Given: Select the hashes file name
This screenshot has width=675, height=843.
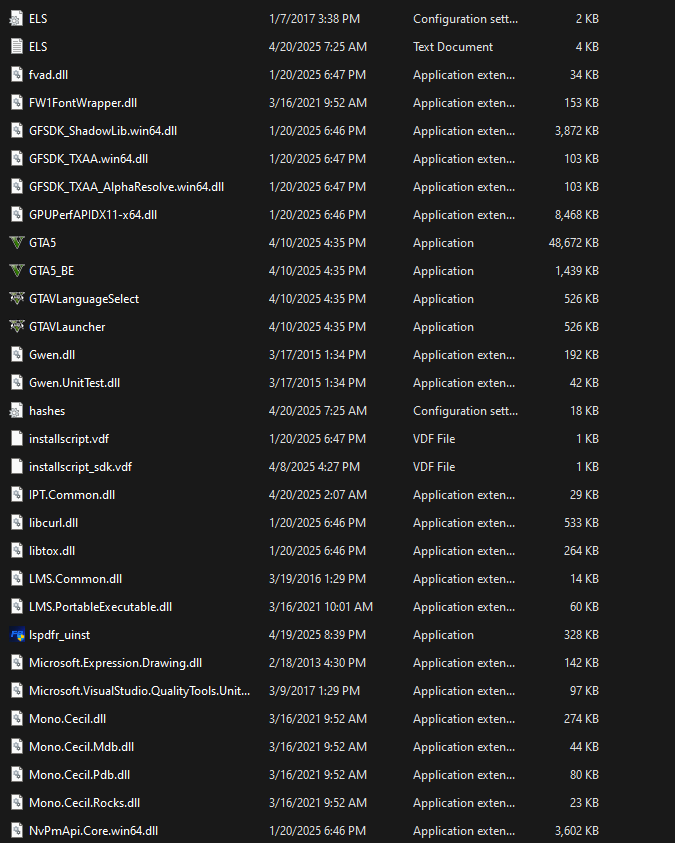Looking at the screenshot, I should pyautogui.click(x=47, y=411).
